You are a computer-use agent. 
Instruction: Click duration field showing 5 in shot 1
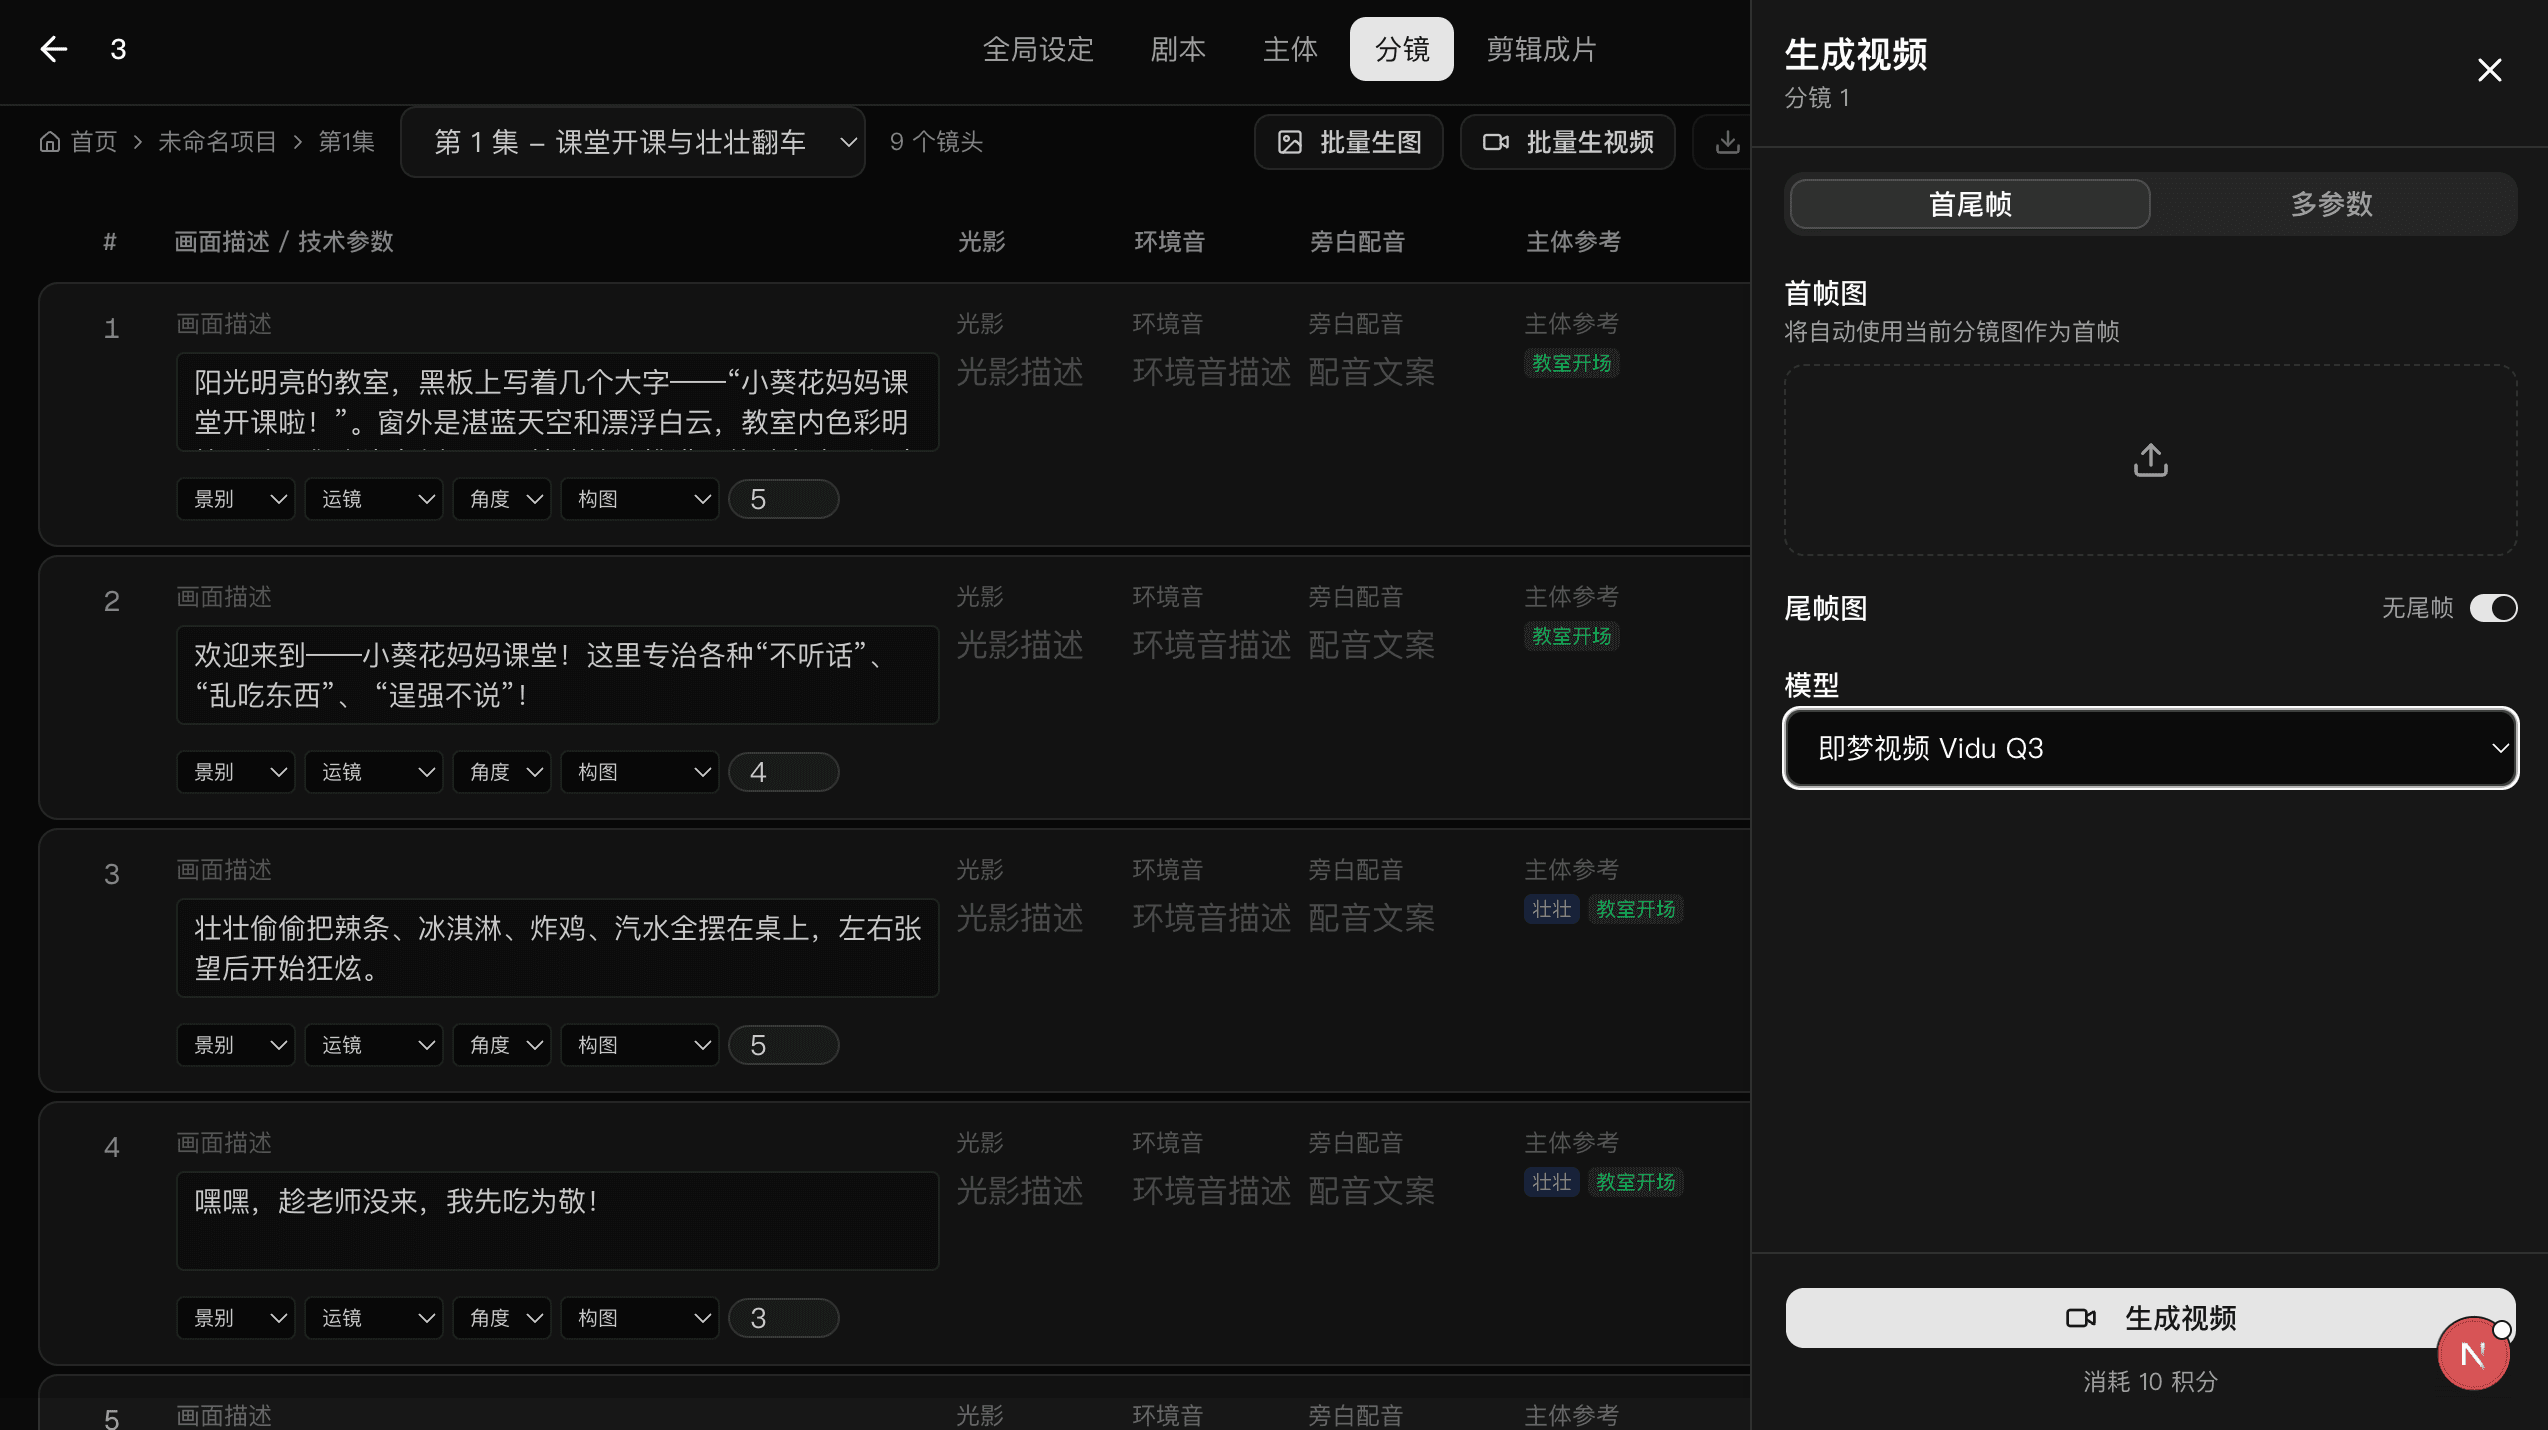click(x=784, y=499)
